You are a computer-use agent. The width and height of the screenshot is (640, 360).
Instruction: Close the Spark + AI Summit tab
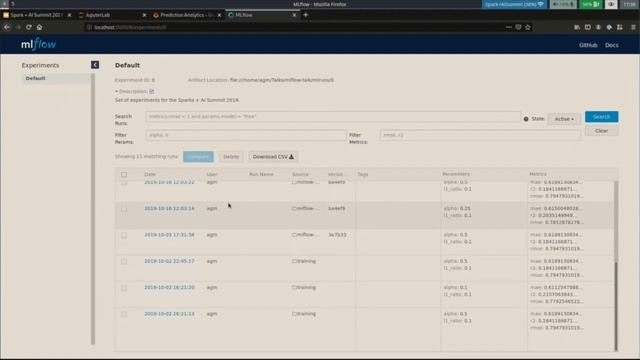click(69, 15)
